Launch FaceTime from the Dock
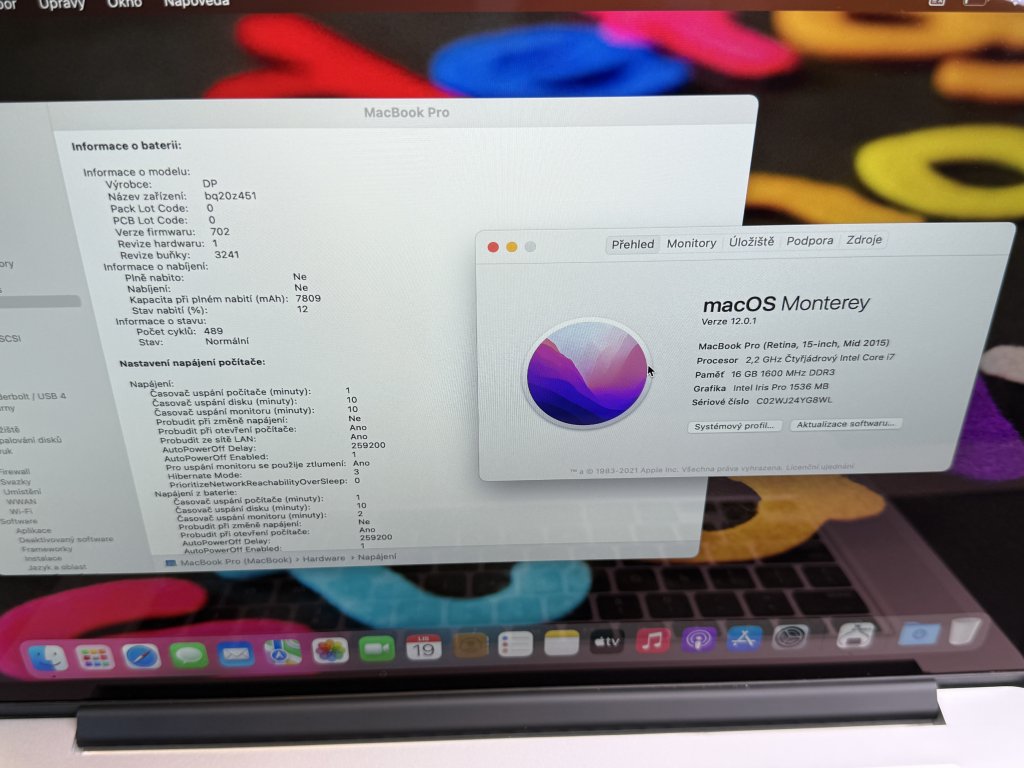The width and height of the screenshot is (1024, 768). (x=377, y=649)
